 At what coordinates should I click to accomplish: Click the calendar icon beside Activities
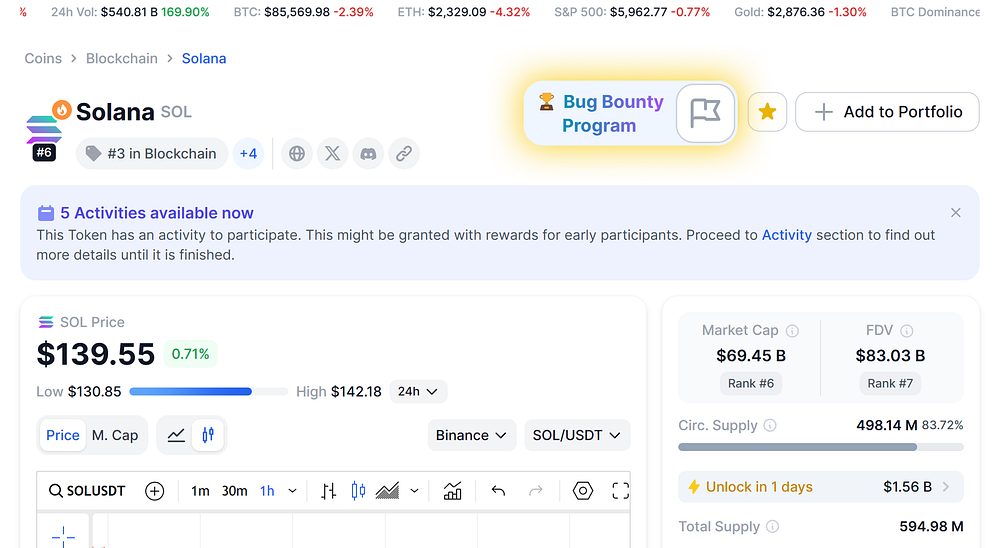click(x=46, y=212)
